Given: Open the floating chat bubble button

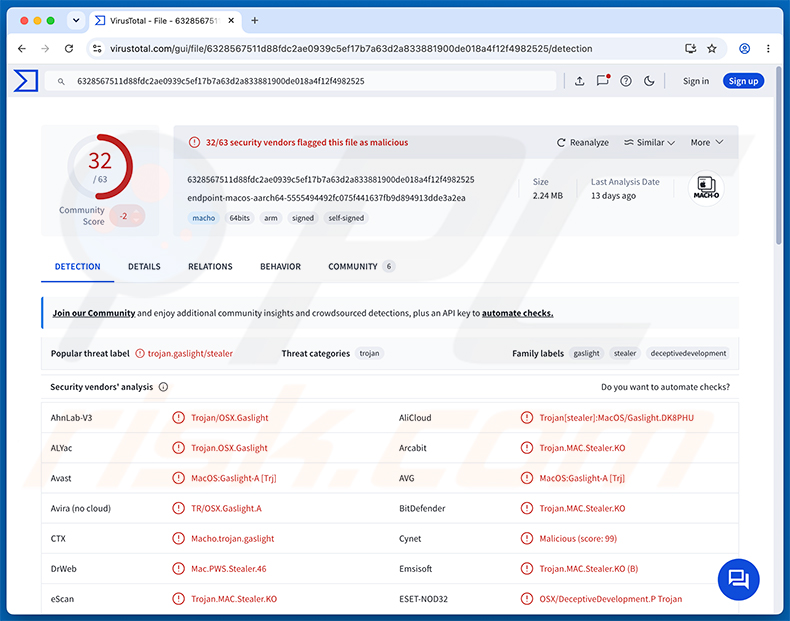Looking at the screenshot, I should pos(738,579).
